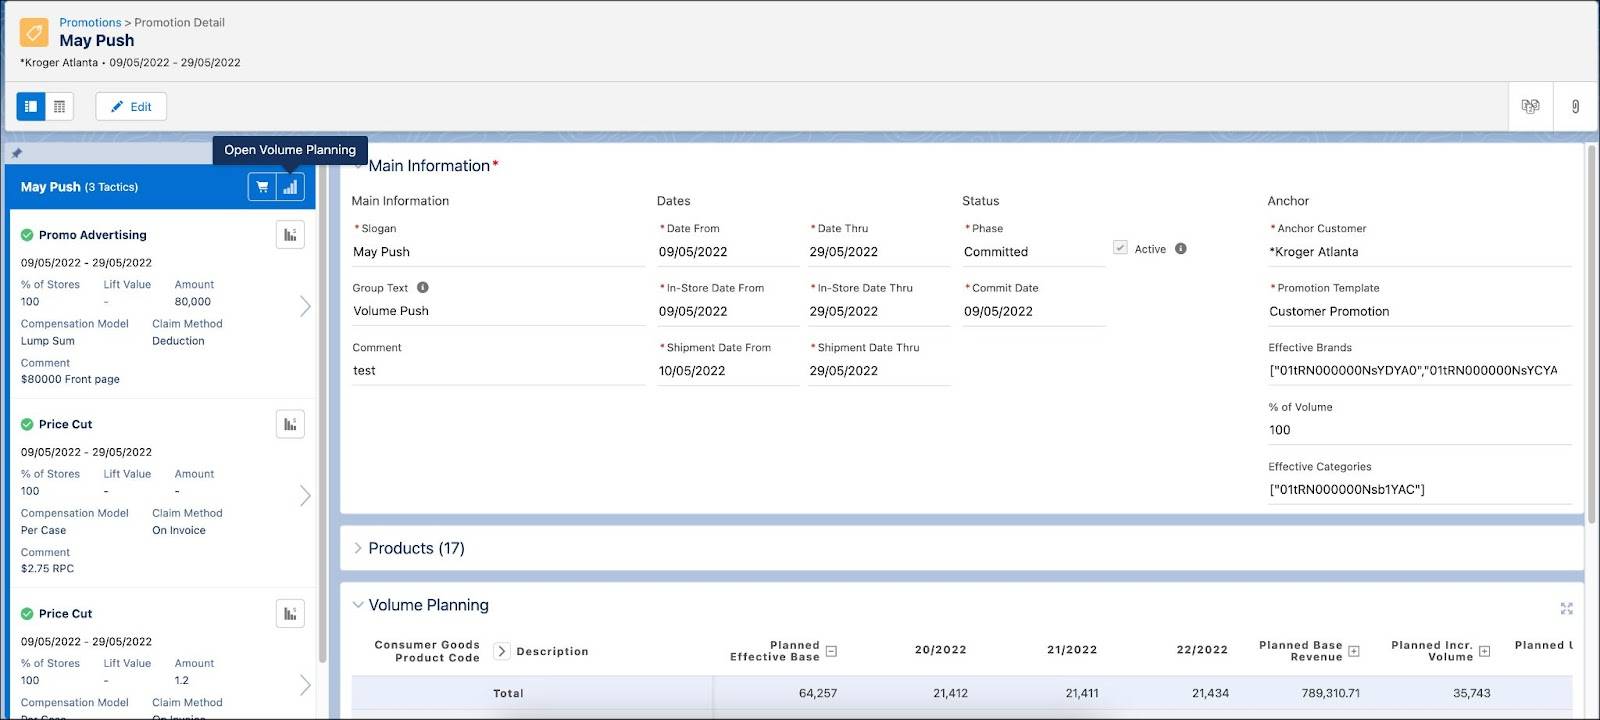Click the 20/2022 week column header
The width and height of the screenshot is (1600, 720).
[941, 650]
